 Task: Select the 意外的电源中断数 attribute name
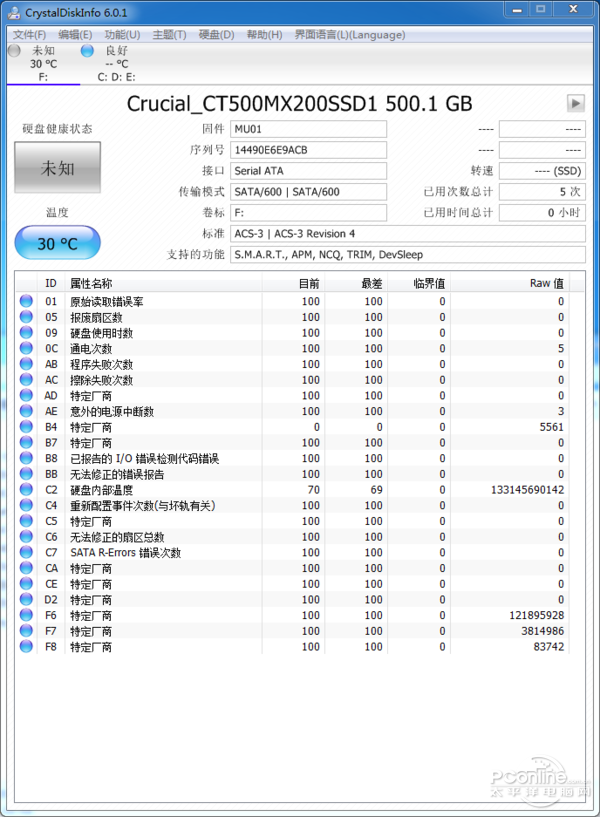coord(112,411)
